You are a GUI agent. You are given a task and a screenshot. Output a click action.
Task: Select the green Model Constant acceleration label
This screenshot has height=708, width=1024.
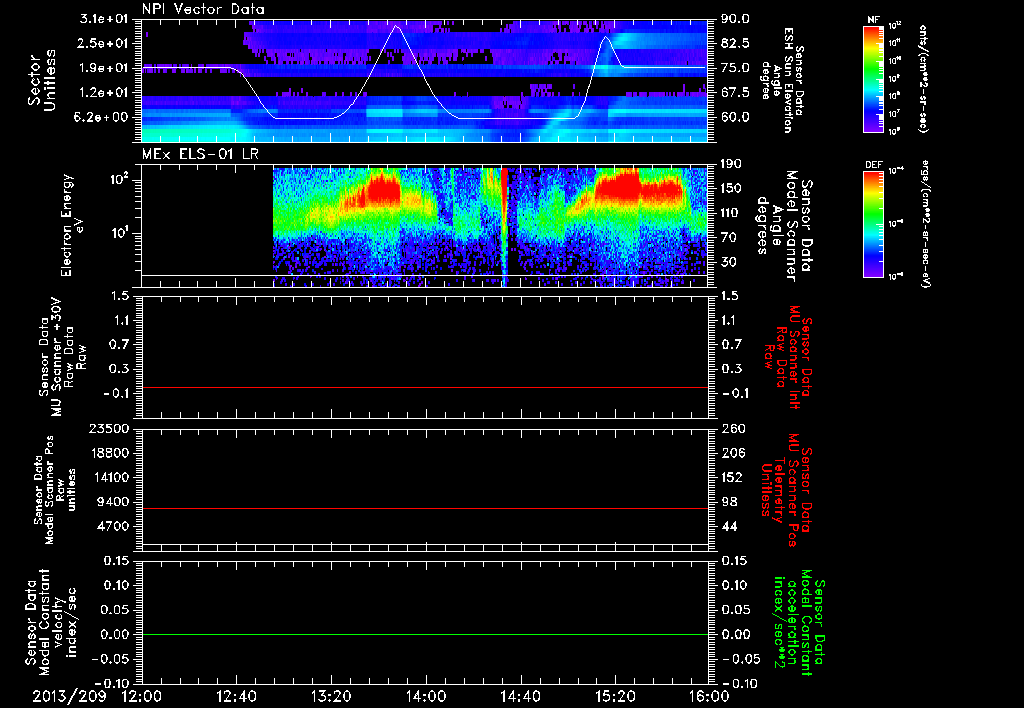798,622
